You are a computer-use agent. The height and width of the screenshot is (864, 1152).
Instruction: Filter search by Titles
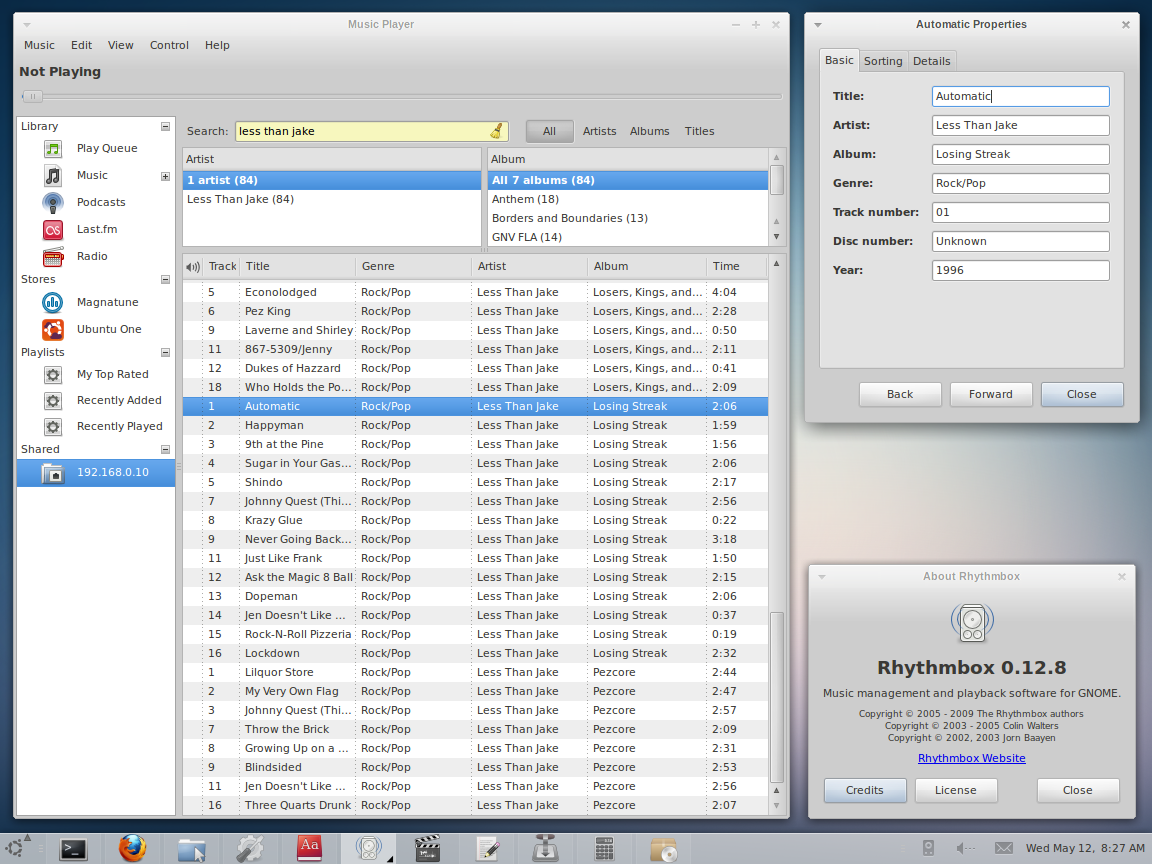click(699, 132)
